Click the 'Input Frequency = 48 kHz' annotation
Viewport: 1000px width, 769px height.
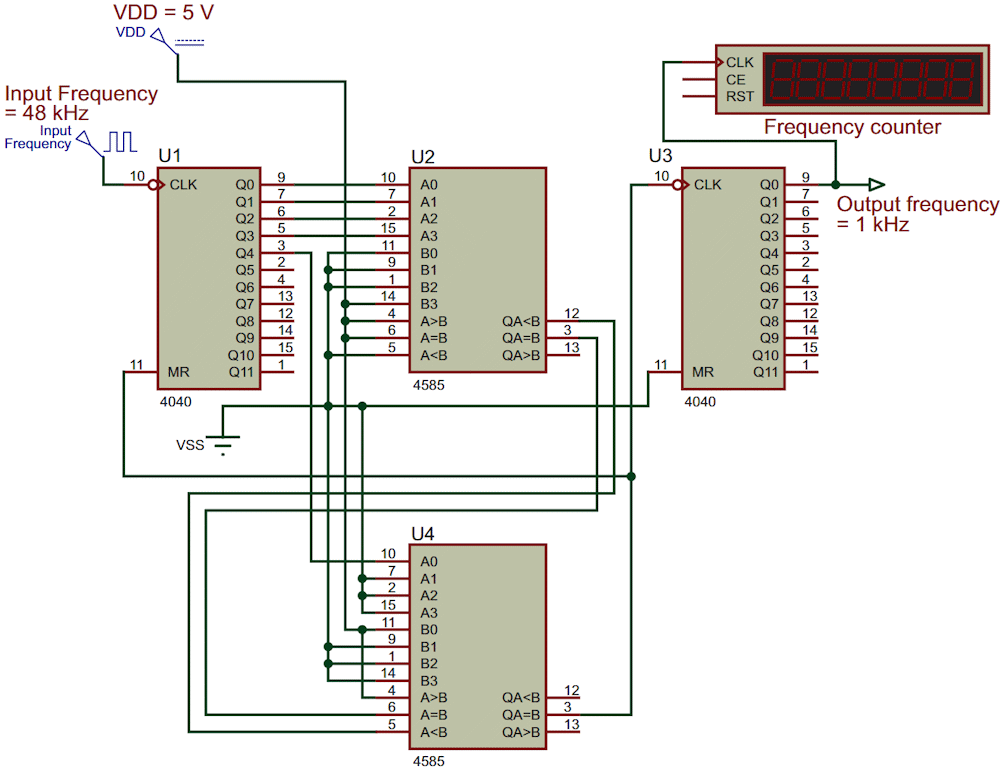tap(81, 103)
